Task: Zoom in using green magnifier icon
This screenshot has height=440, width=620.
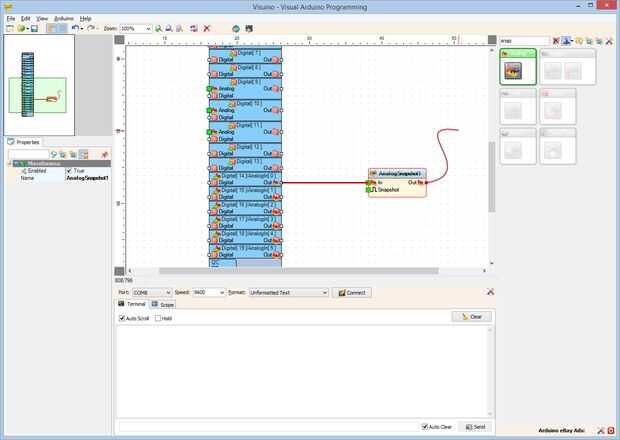Action: tap(158, 28)
